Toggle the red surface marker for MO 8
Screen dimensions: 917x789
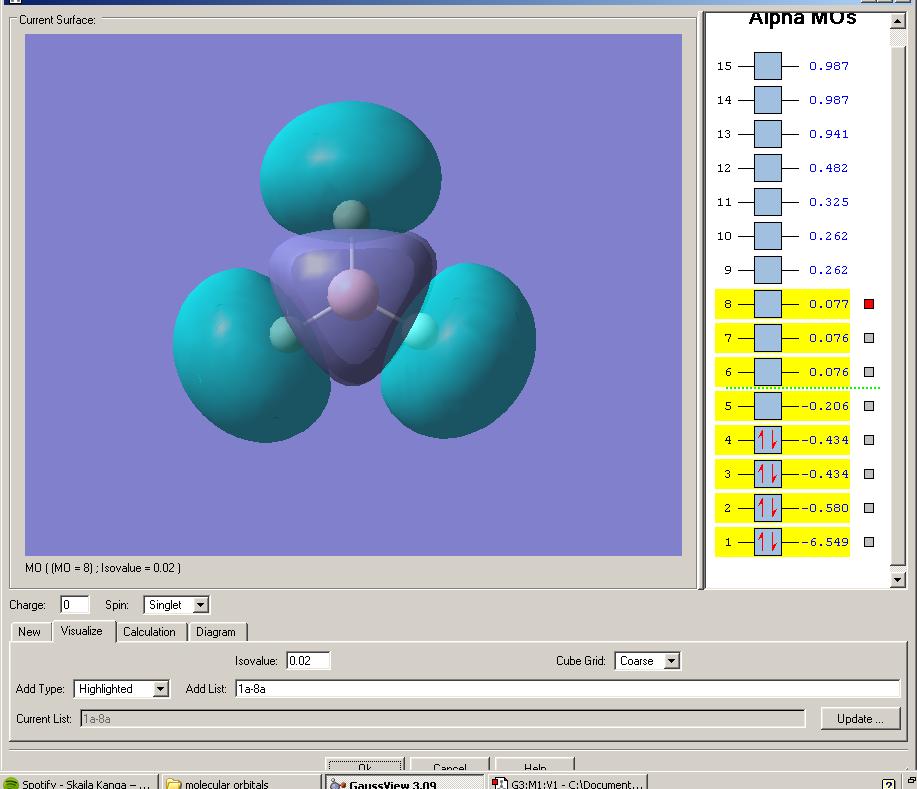point(869,304)
